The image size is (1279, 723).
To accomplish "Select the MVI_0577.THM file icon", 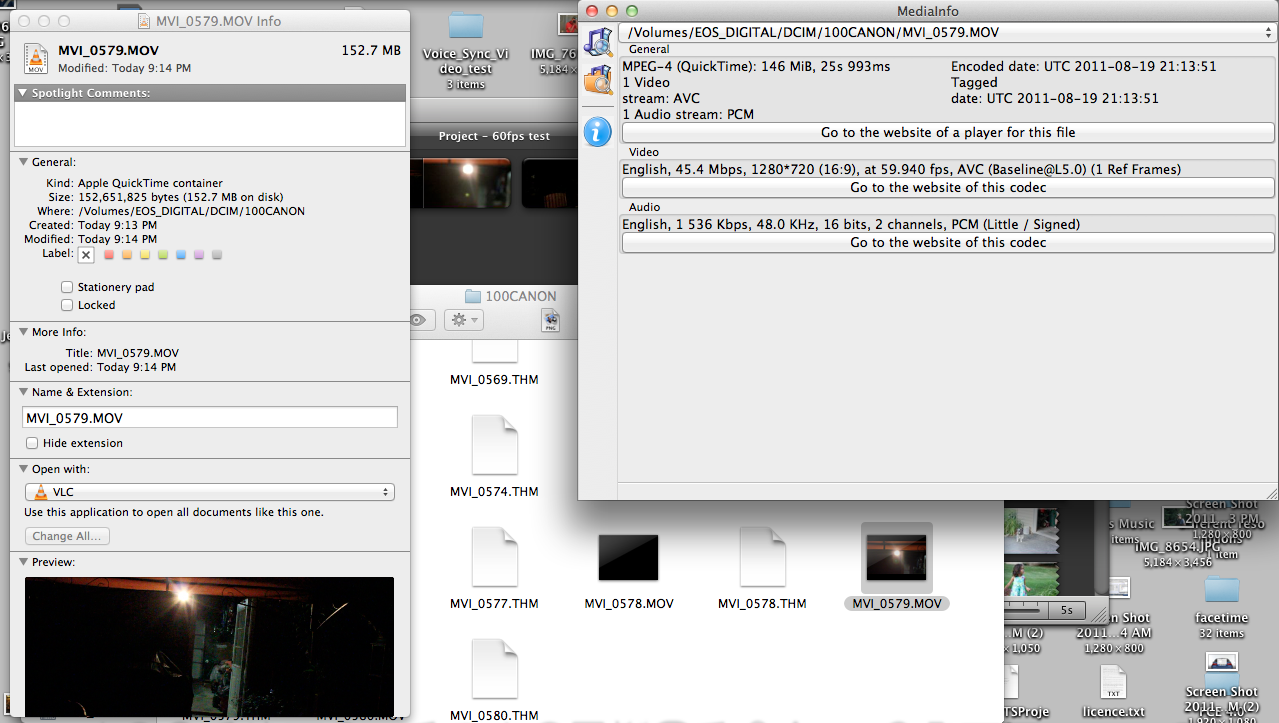I will [x=495, y=558].
